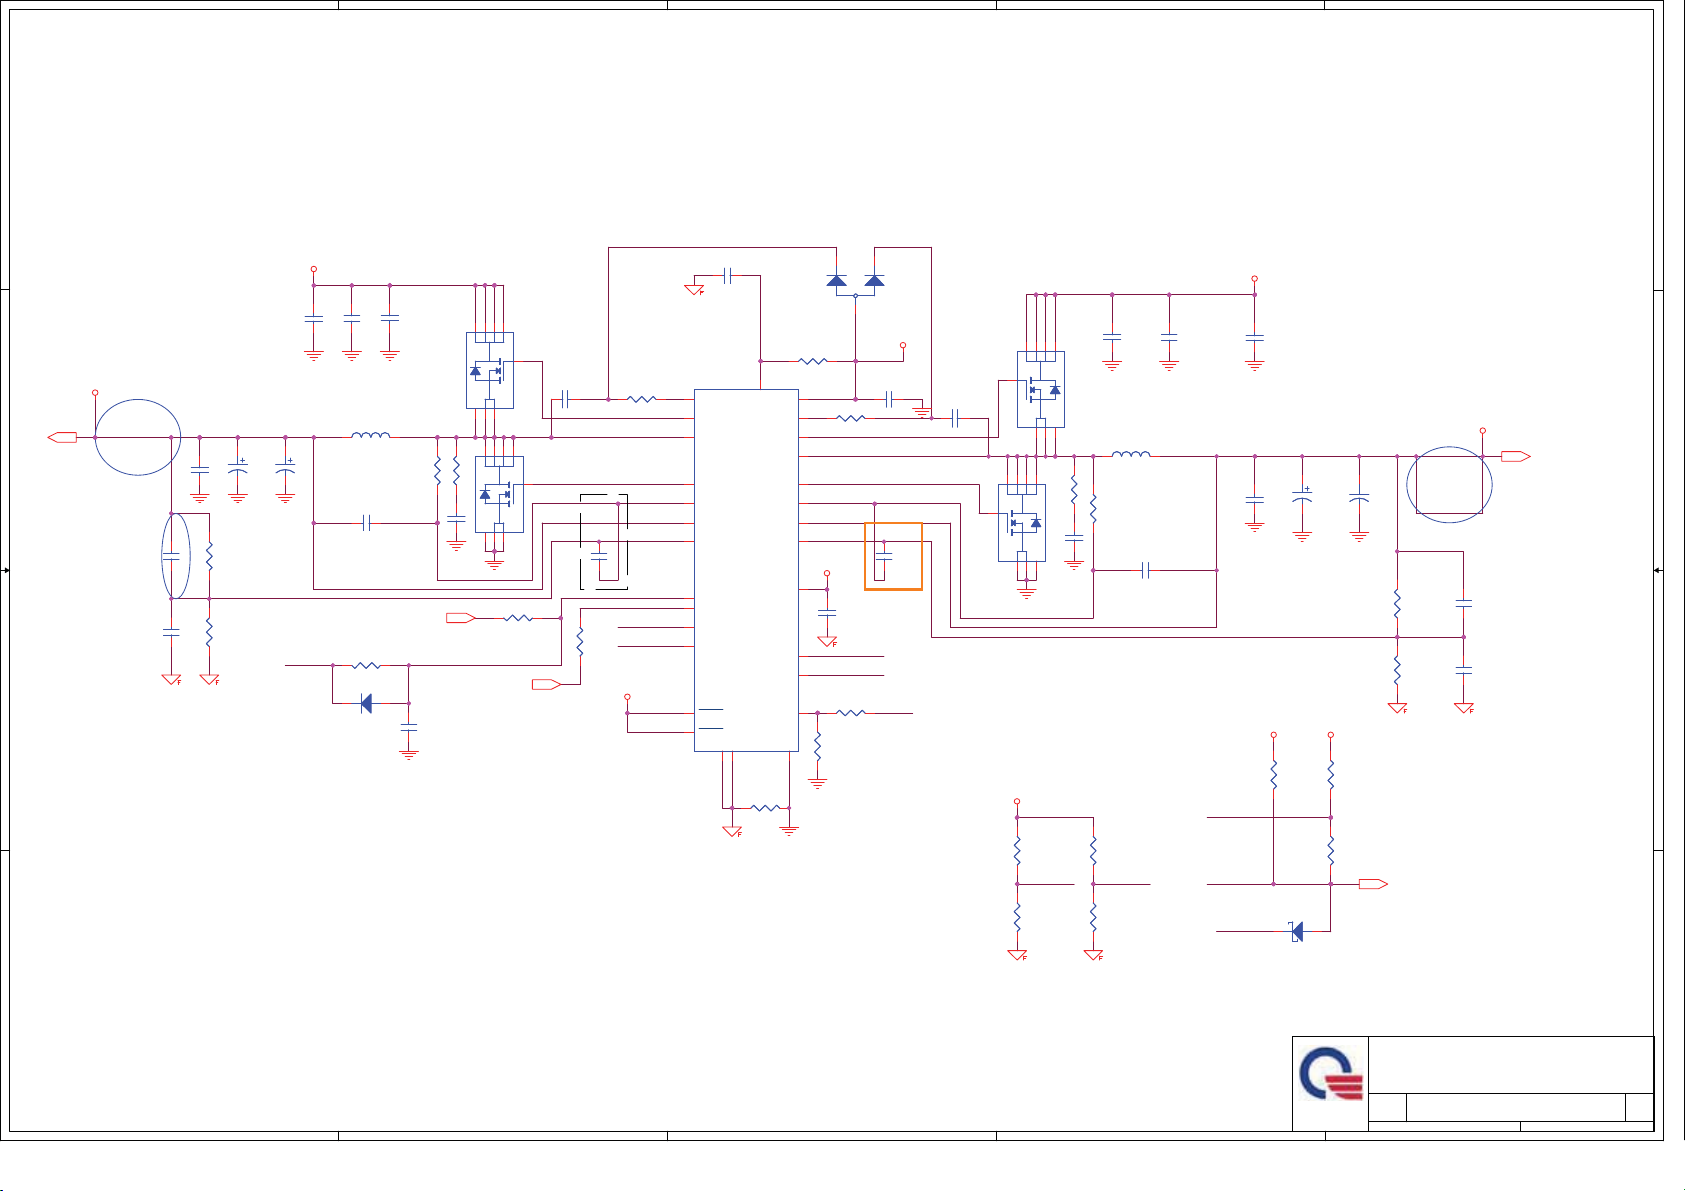Select the lower-left MOSFET symbol
The height and width of the screenshot is (1191, 1685).
click(499, 494)
